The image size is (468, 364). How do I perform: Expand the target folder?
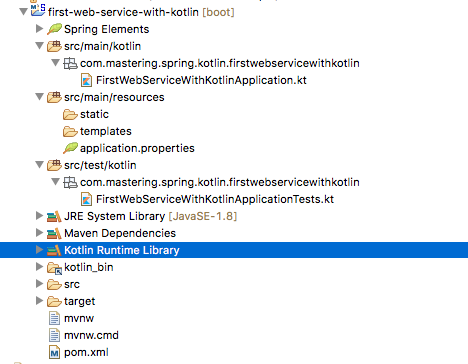(x=39, y=300)
